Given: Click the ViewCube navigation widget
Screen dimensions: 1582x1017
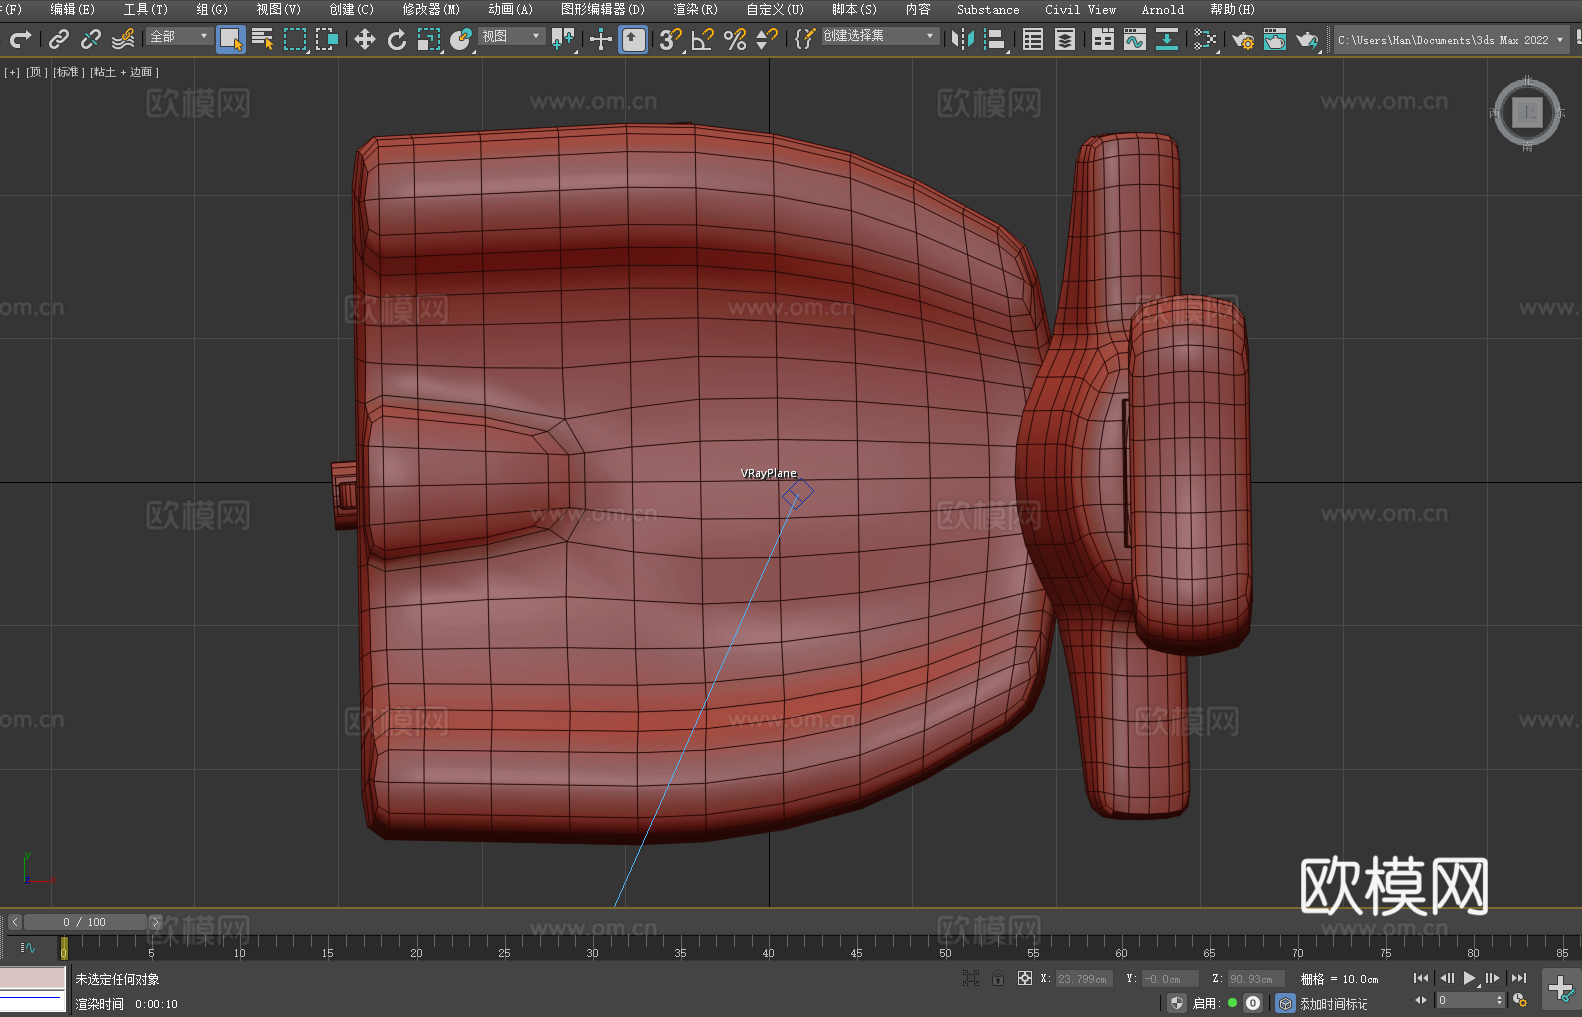Looking at the screenshot, I should coord(1527,112).
